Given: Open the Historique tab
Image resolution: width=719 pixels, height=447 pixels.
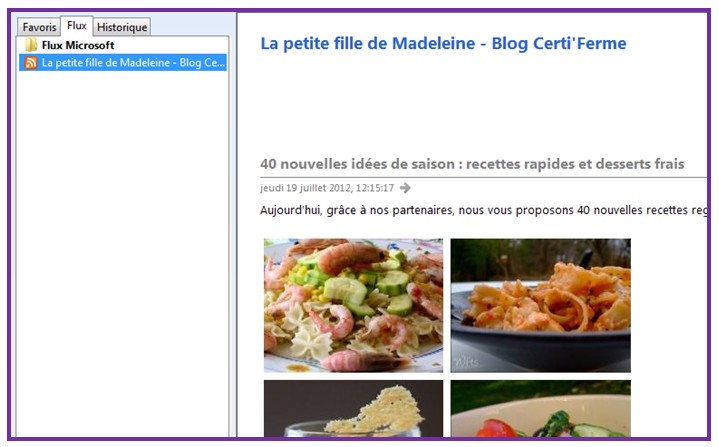Looking at the screenshot, I should click(x=122, y=27).
